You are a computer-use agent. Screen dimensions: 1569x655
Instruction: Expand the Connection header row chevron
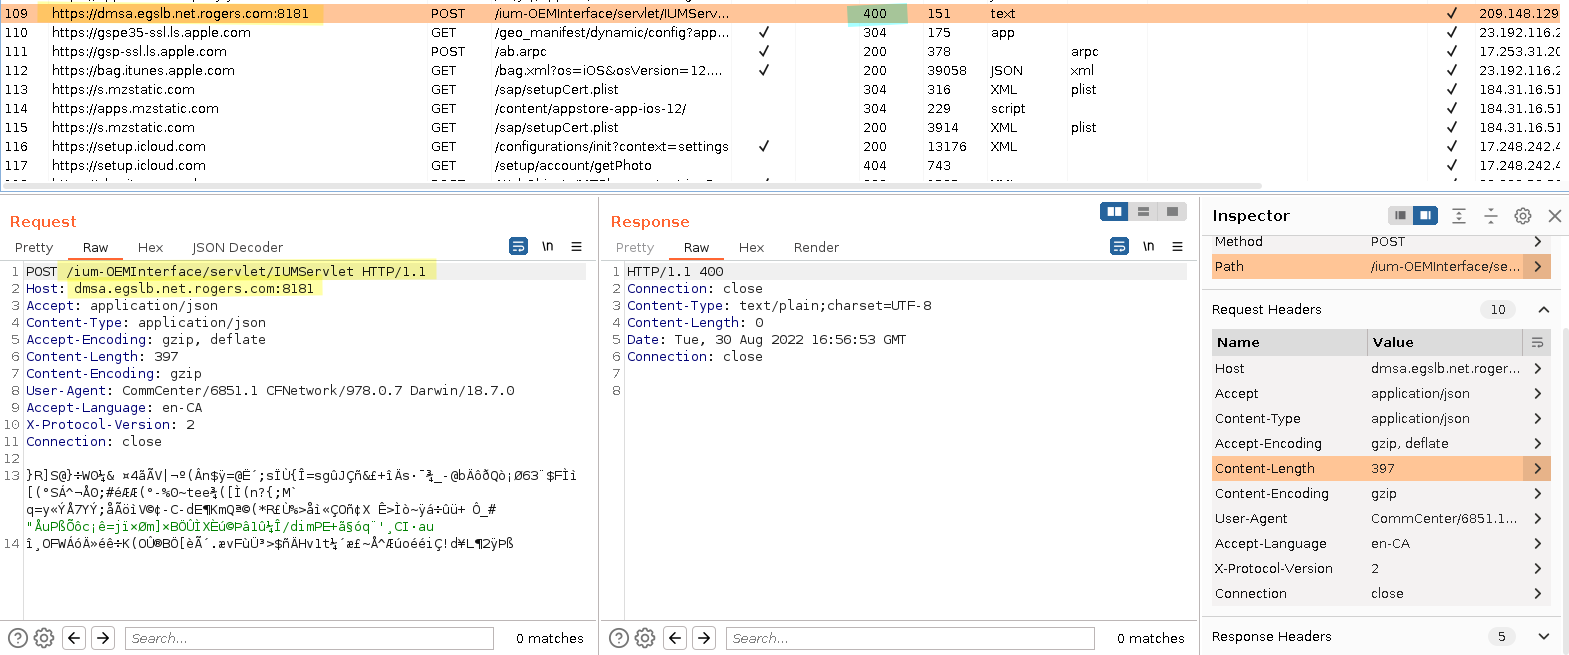pos(1537,593)
